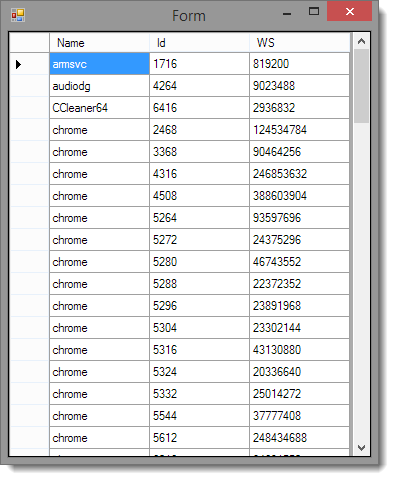
Task: Select the Id cell 6416
Action: coord(199,108)
